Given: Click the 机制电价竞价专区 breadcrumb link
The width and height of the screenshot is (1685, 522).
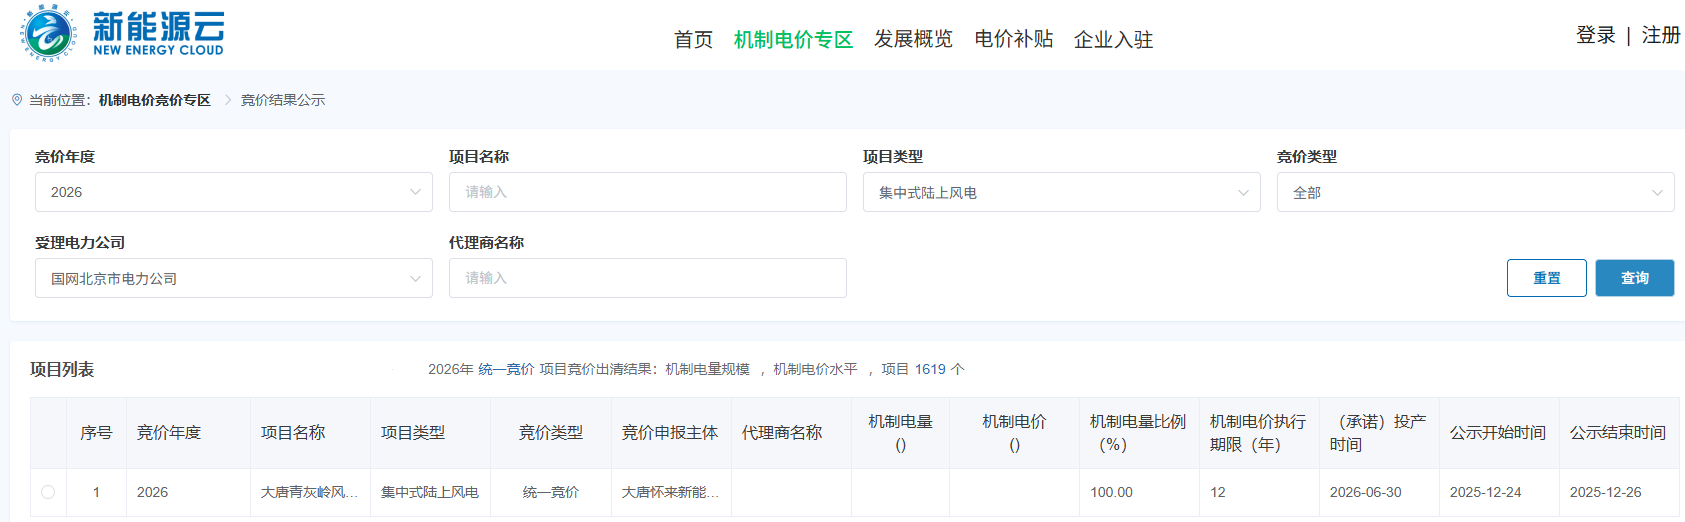Looking at the screenshot, I should pos(154,100).
